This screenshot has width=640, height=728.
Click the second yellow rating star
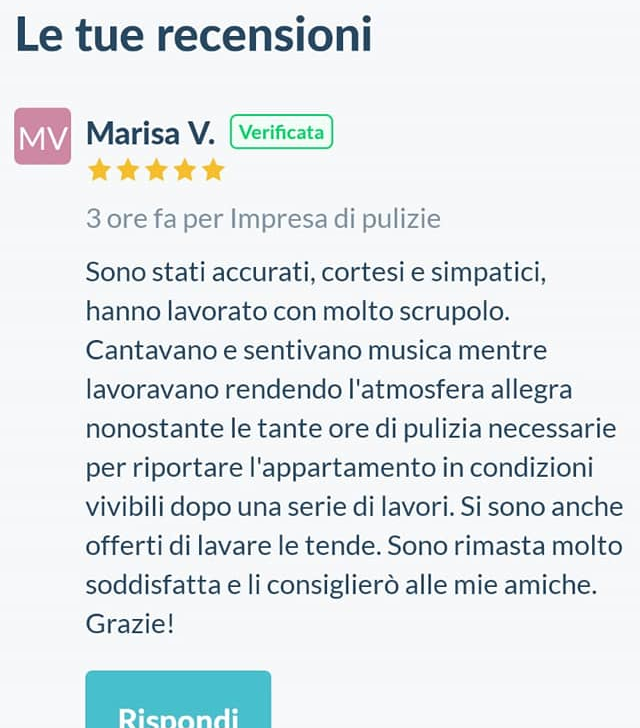[127, 170]
